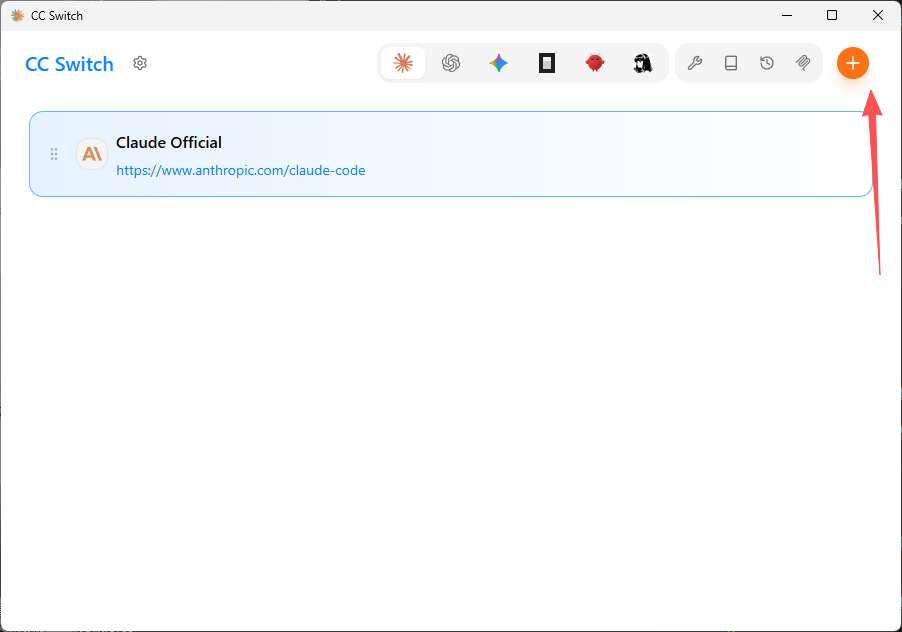This screenshot has width=902, height=632.
Task: Add a new provider with orange plus button
Action: [x=853, y=63]
